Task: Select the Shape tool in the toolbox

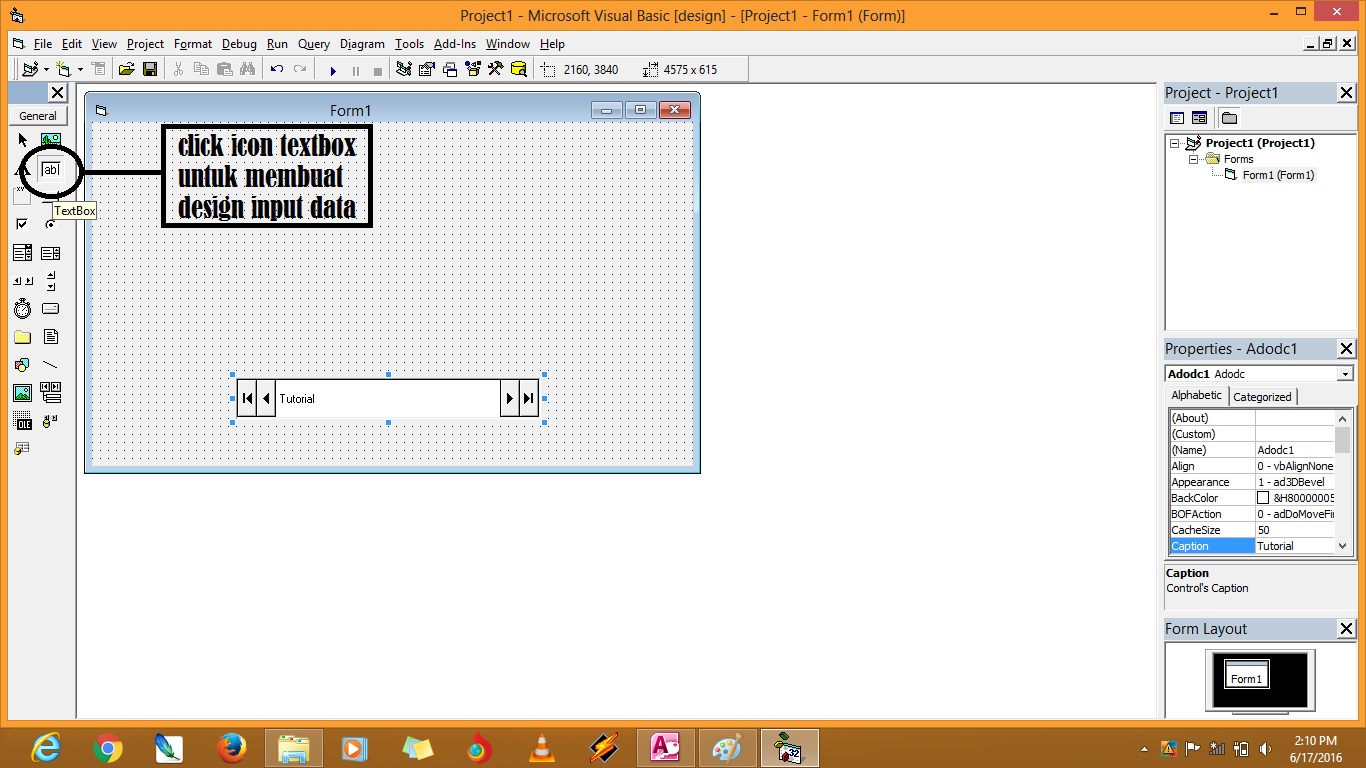Action: tap(22, 365)
